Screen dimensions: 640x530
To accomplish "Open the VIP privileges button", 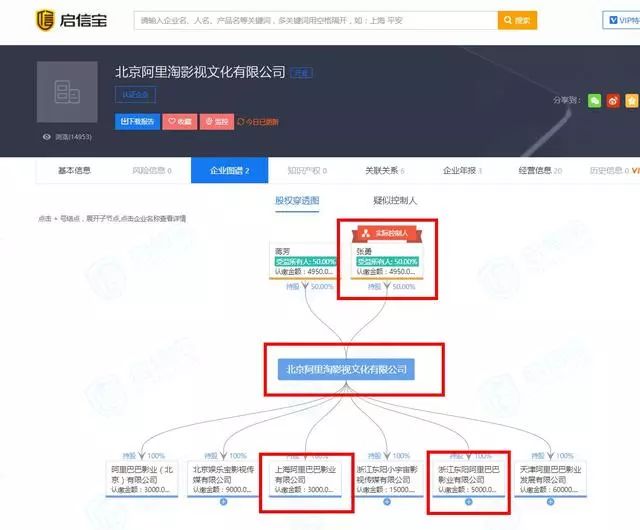I will (x=622, y=20).
